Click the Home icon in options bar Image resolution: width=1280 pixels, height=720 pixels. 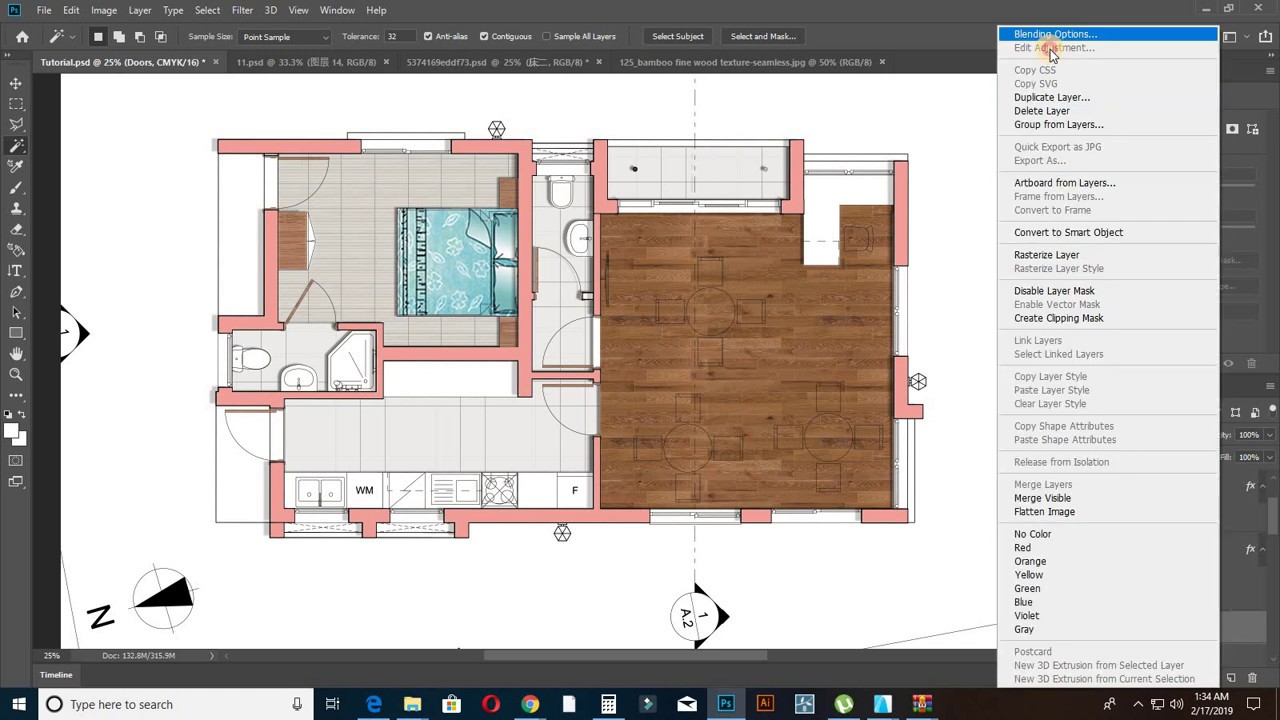click(22, 37)
